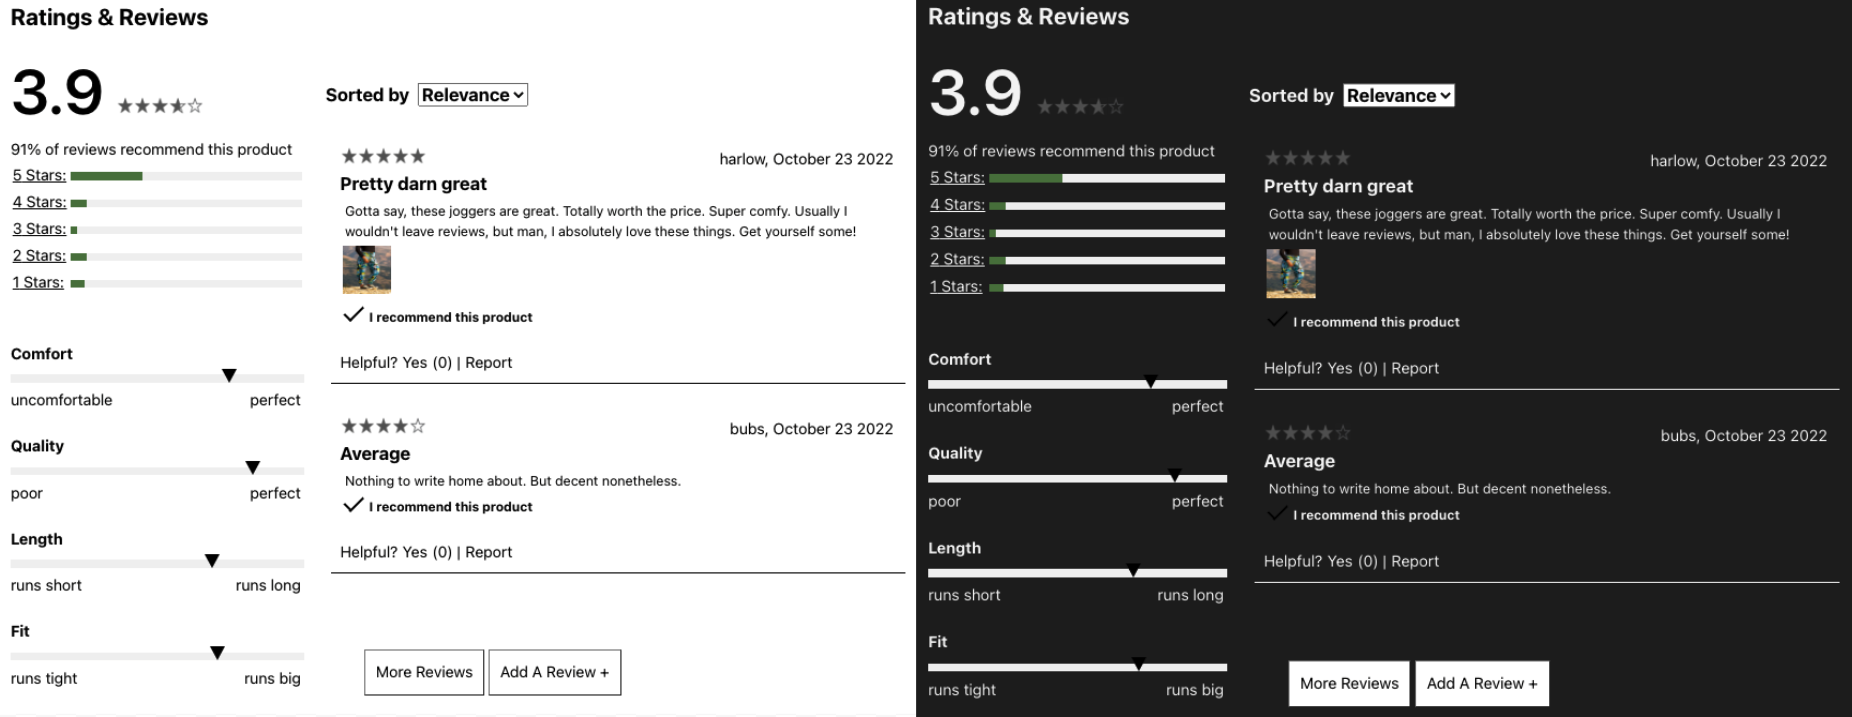Adjust the Comfort slider marker
This screenshot has height=717, width=1852.
229,376
